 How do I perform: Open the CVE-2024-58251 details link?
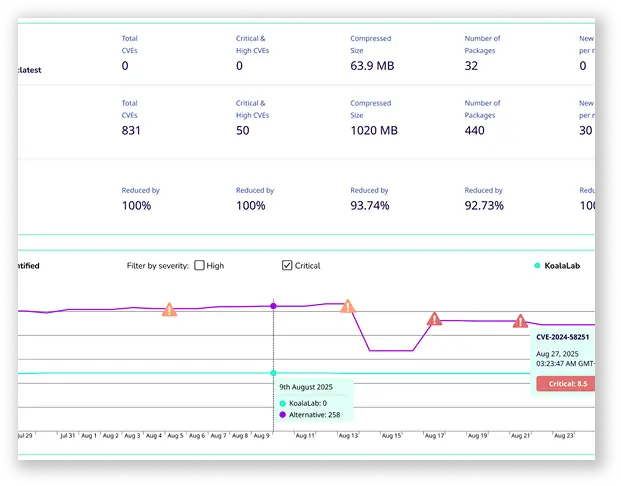(x=564, y=338)
